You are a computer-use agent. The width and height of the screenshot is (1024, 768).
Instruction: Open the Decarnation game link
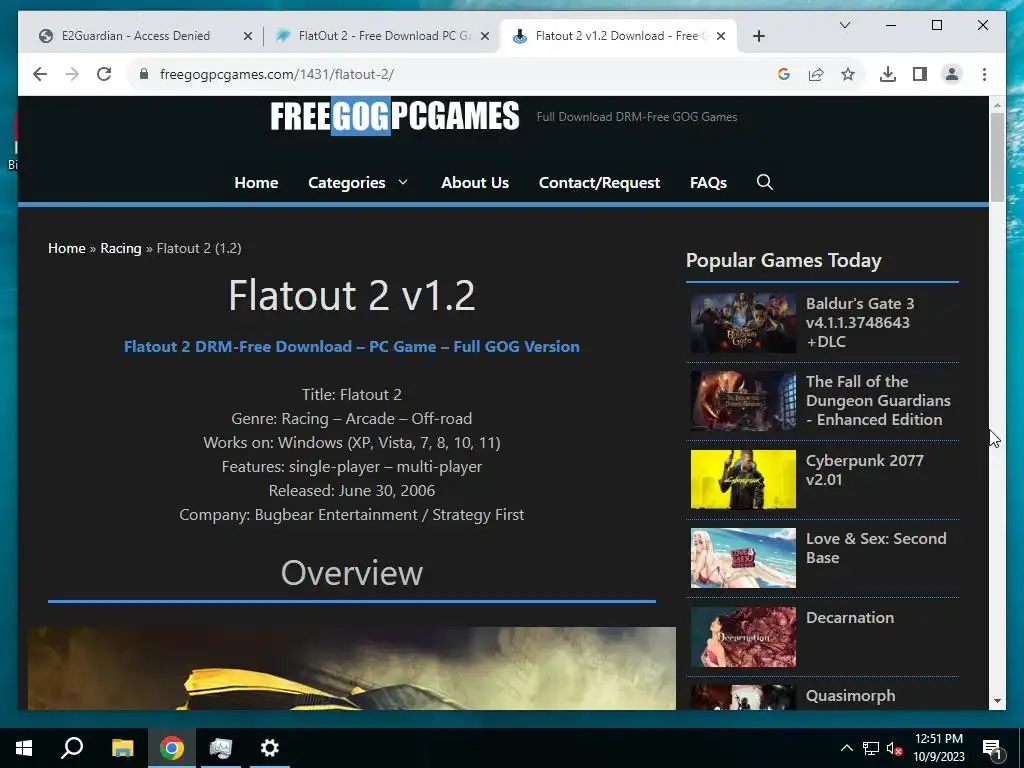click(x=849, y=617)
